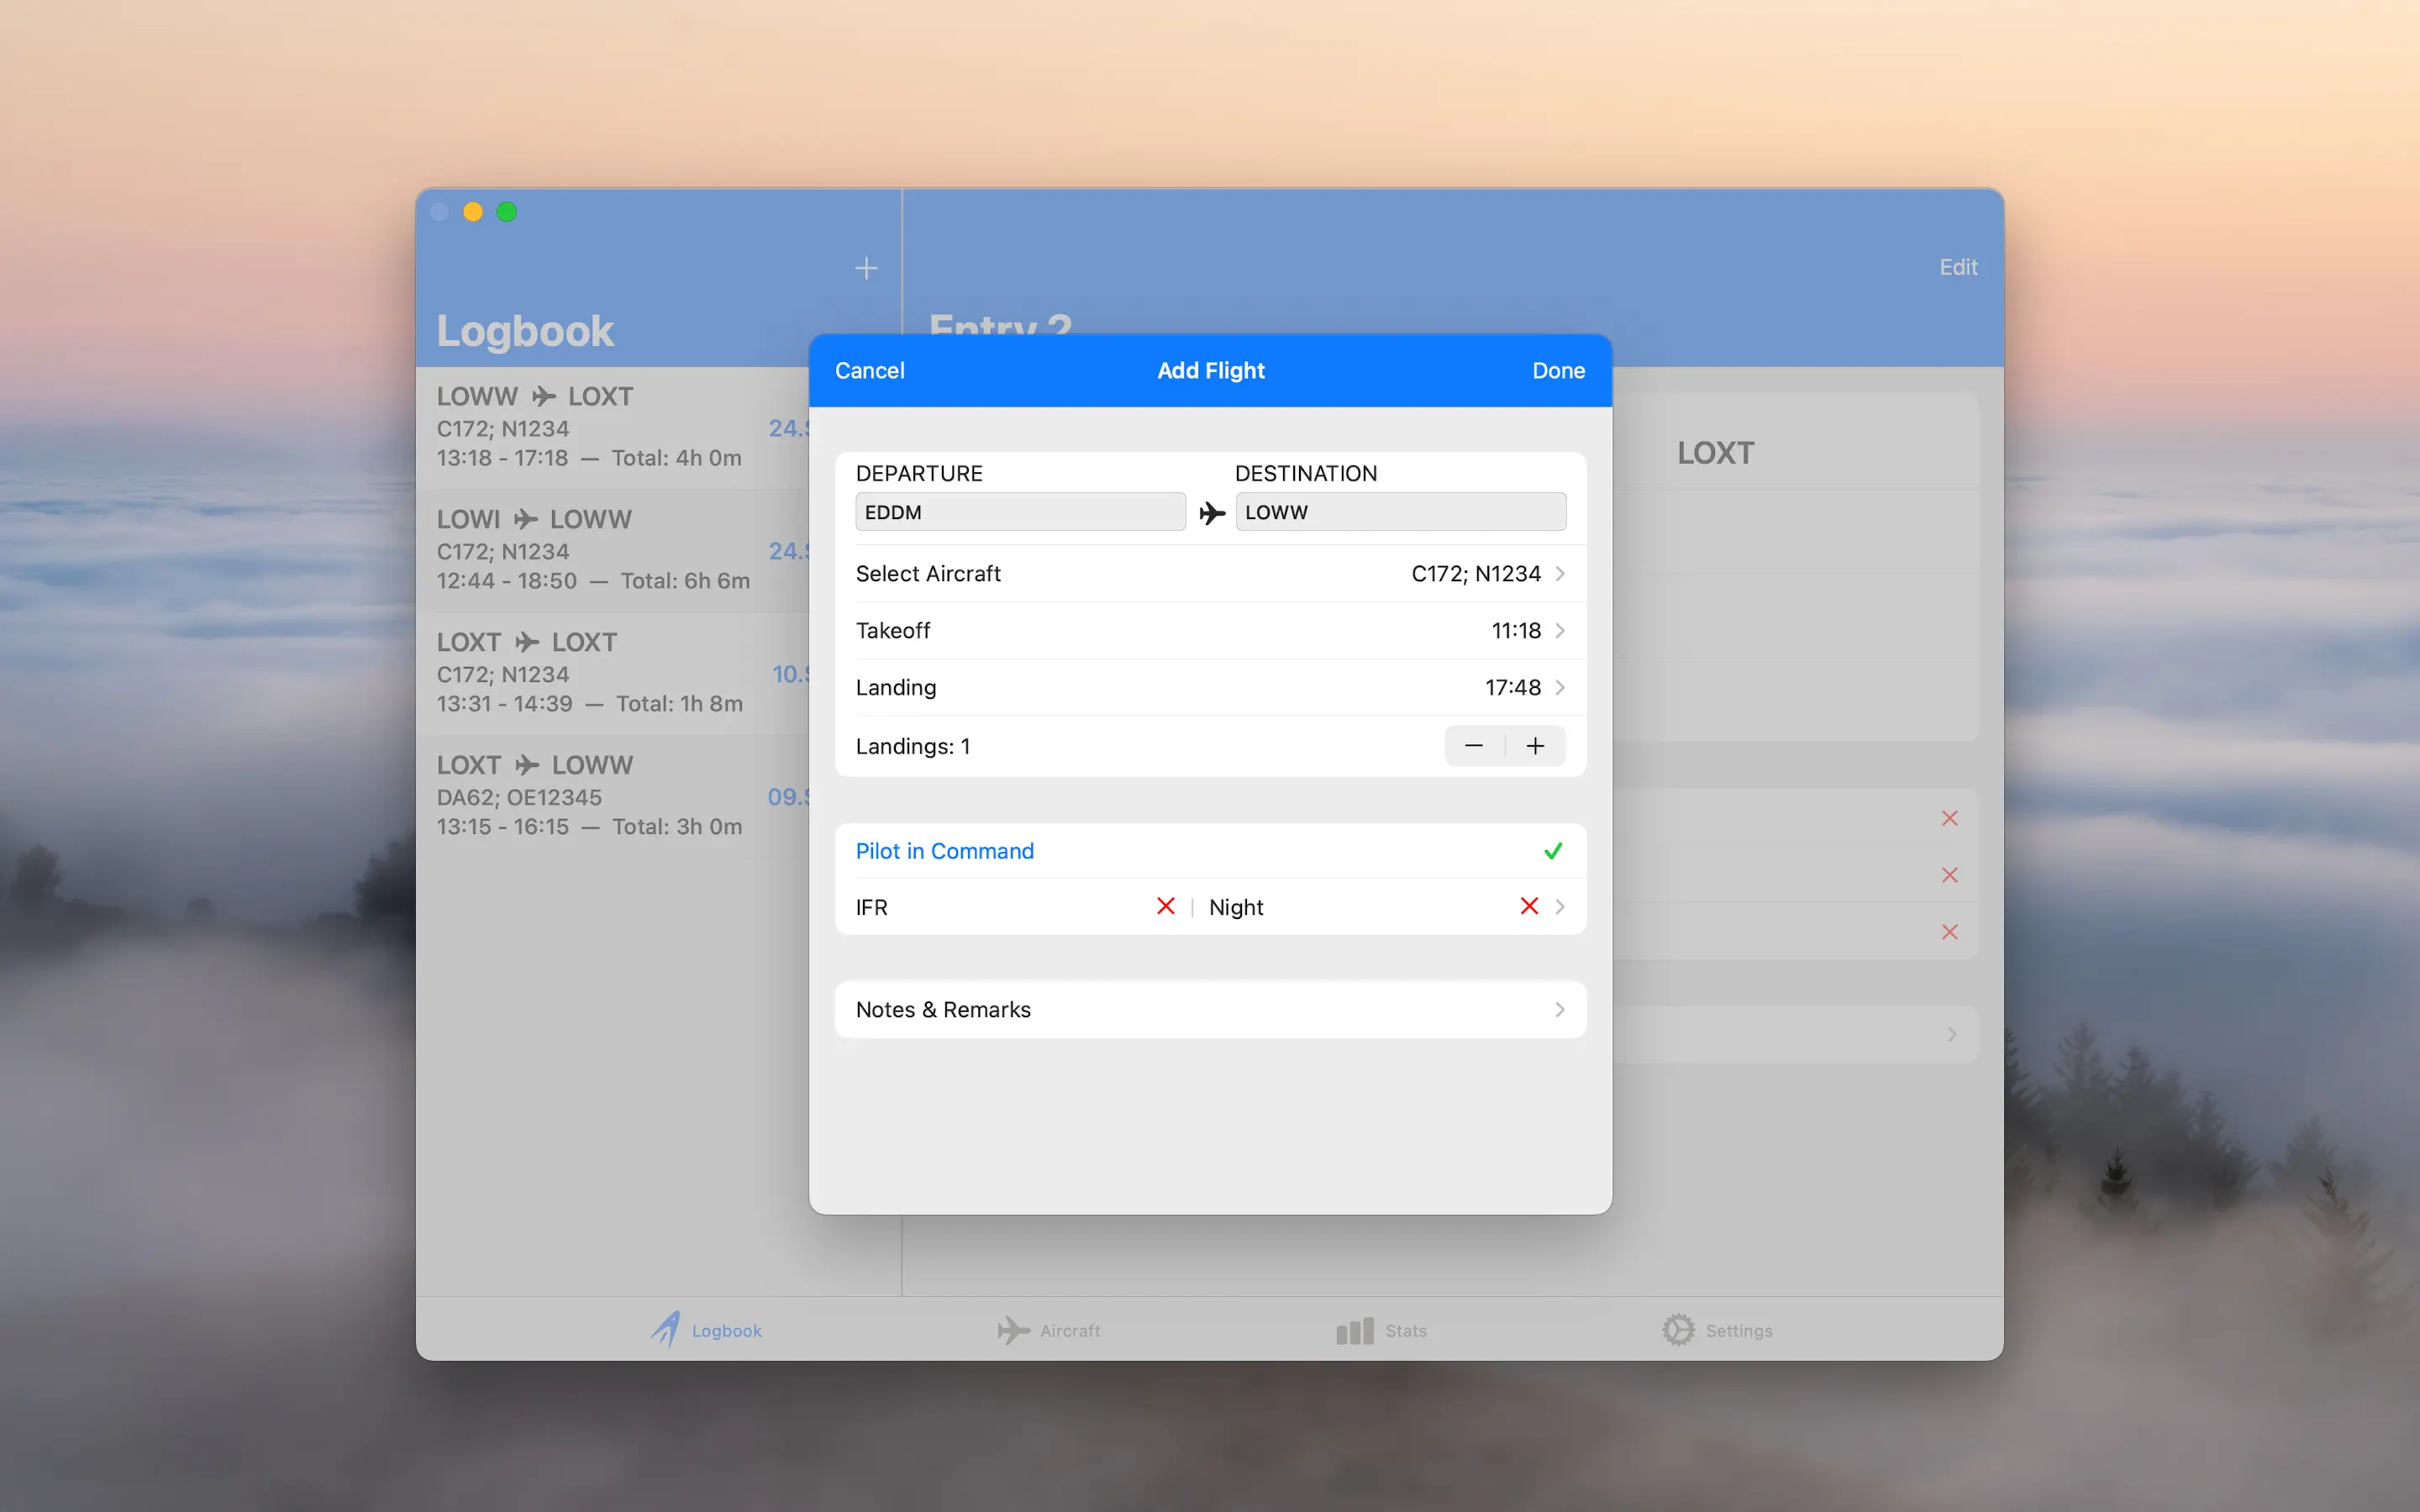Toggle the Night red X status

[1528, 906]
